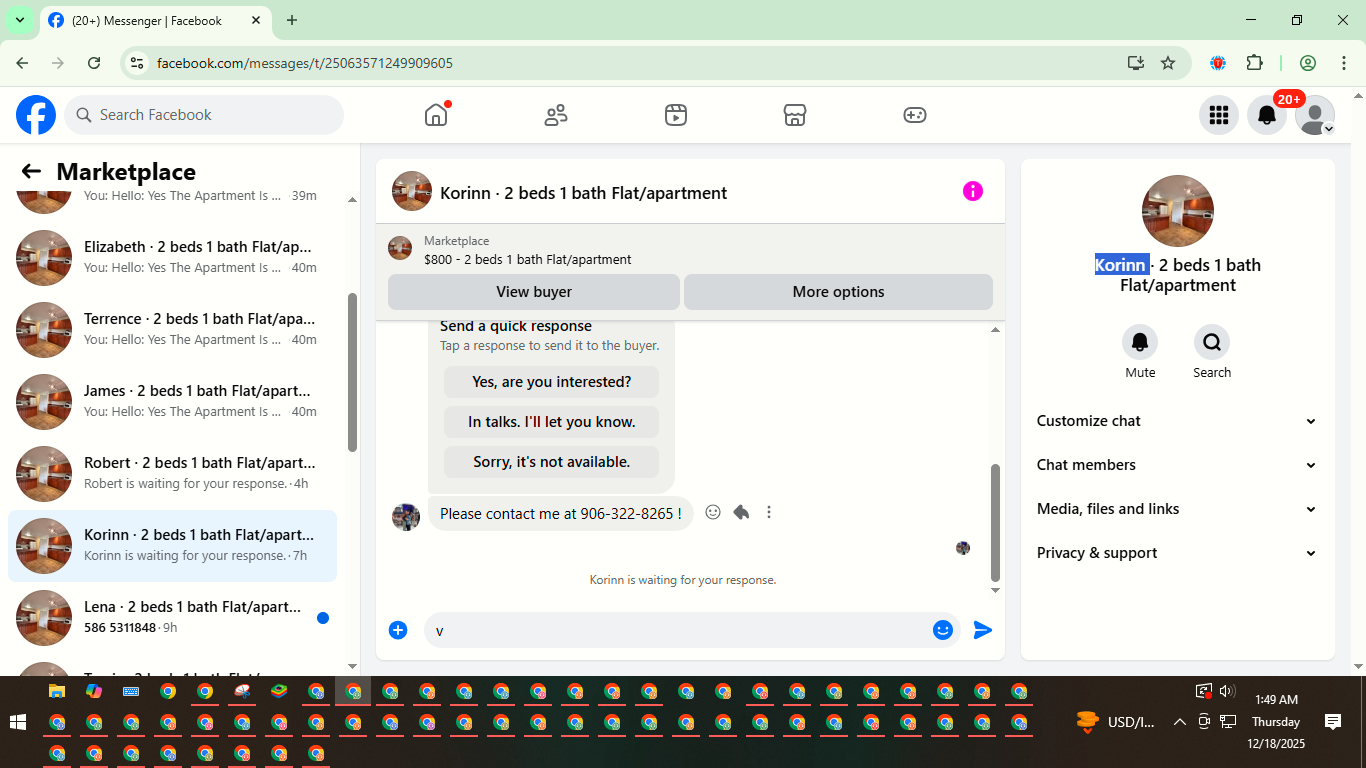The width and height of the screenshot is (1366, 768).
Task: Click the sender's avatar beside phone message
Action: point(406,517)
